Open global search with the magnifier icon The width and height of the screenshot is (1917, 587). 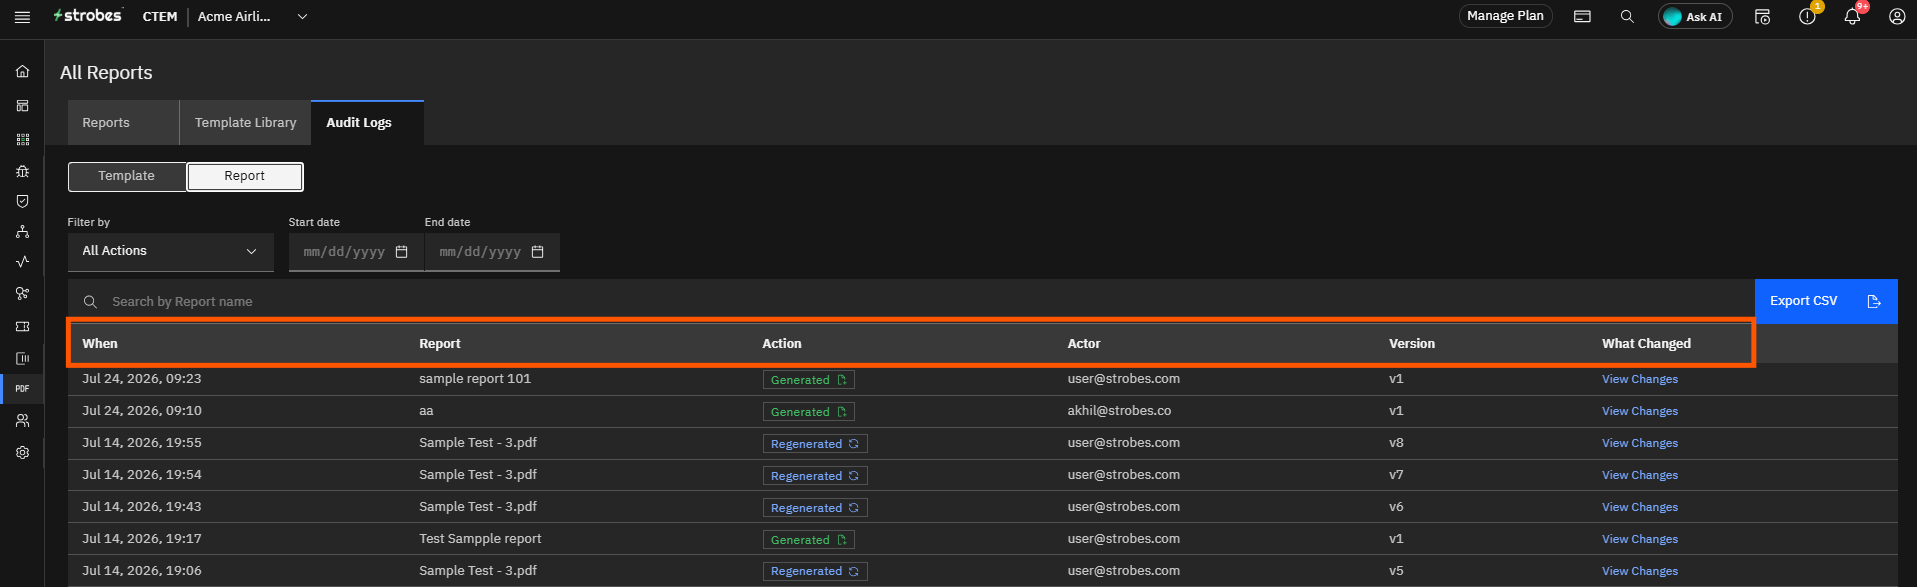[x=1627, y=17]
